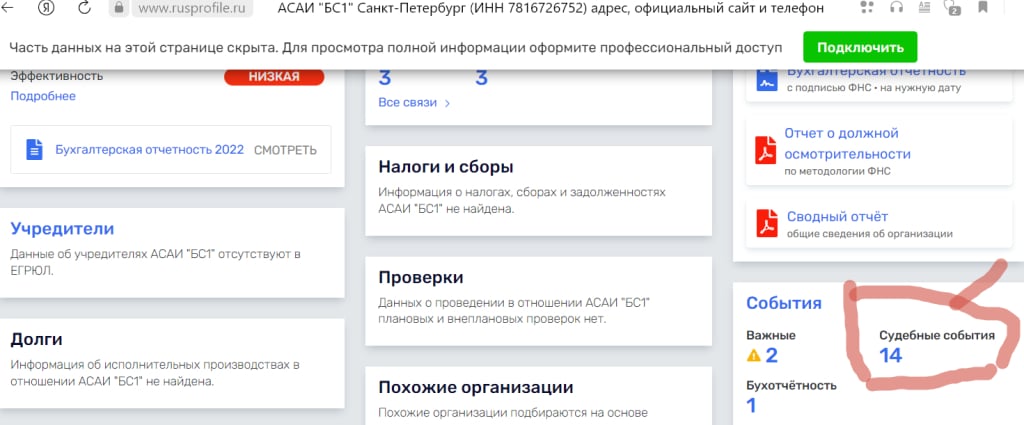Click the Похожие организации heading
1024x425 pixels.
tap(476, 387)
